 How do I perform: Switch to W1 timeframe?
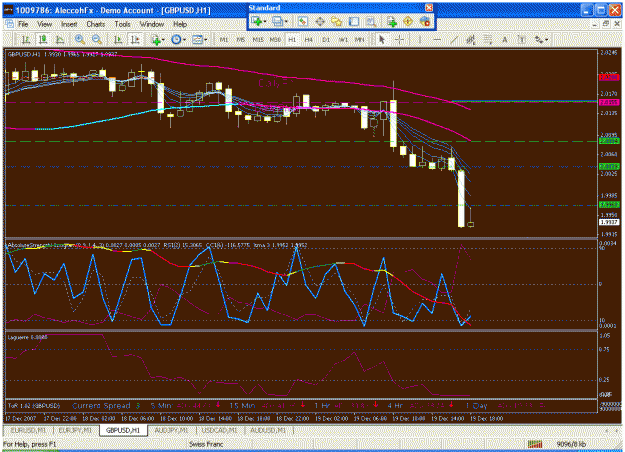coord(343,39)
